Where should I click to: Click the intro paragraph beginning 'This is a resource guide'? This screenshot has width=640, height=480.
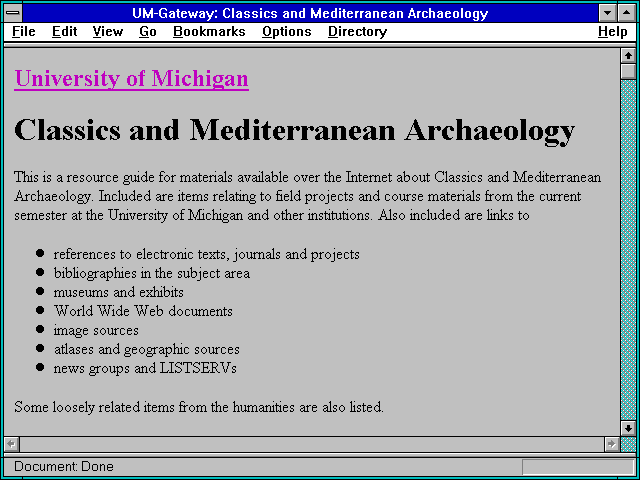pos(307,196)
